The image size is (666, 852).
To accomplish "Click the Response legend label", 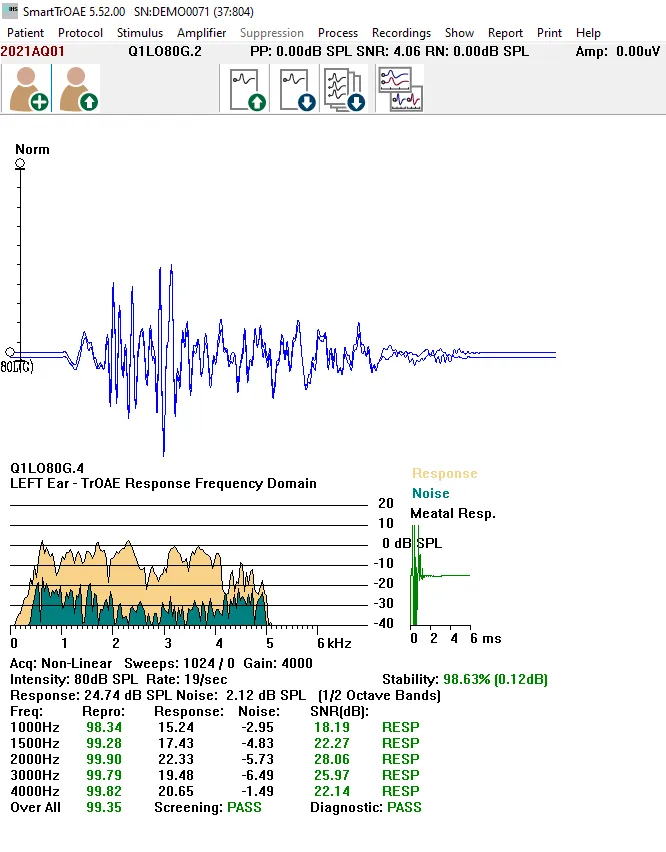I will pyautogui.click(x=445, y=474).
